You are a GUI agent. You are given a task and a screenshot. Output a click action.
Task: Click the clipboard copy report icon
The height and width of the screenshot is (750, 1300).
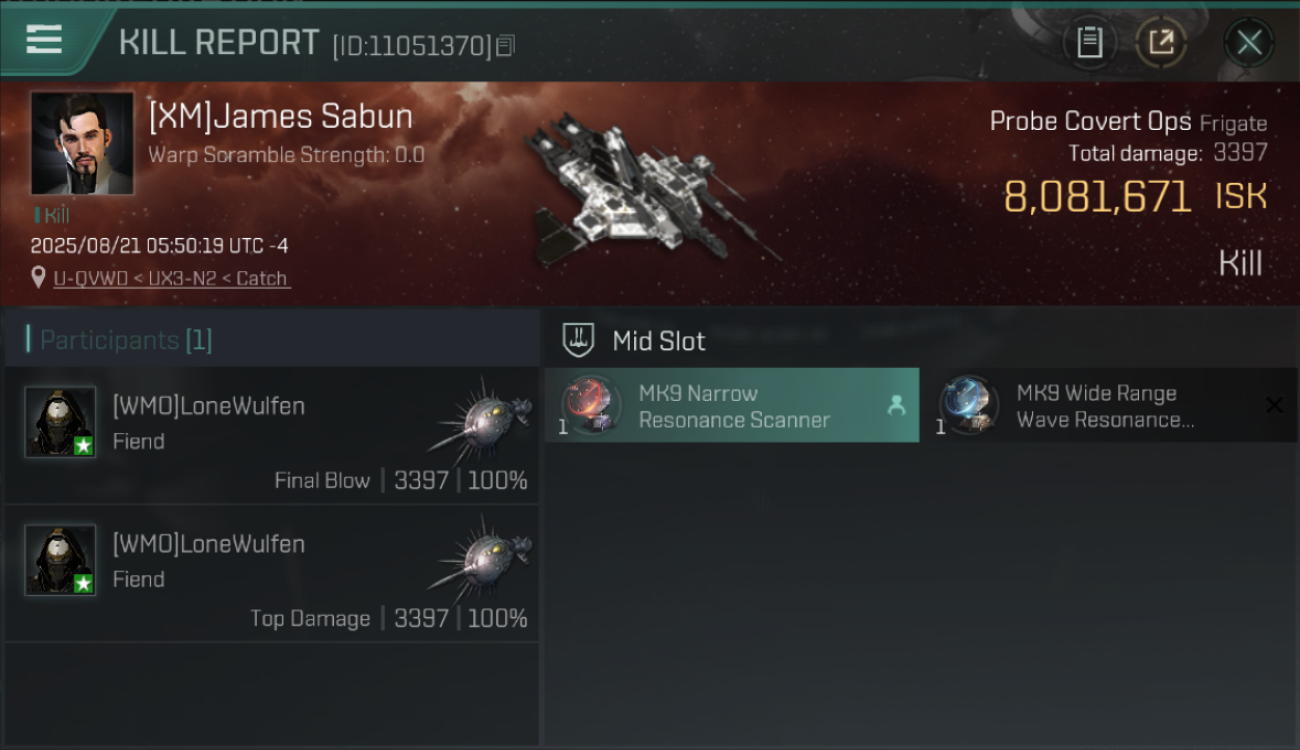click(x=1089, y=43)
